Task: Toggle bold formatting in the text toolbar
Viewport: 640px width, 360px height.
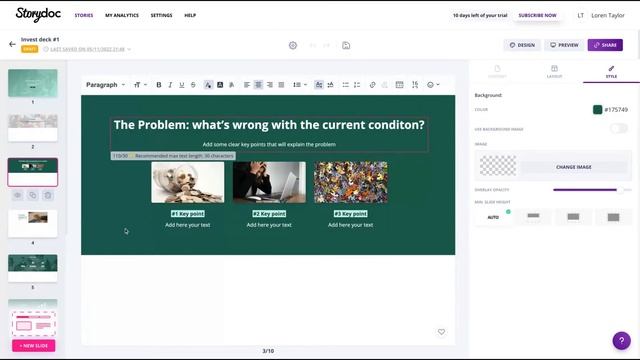Action: (159, 85)
